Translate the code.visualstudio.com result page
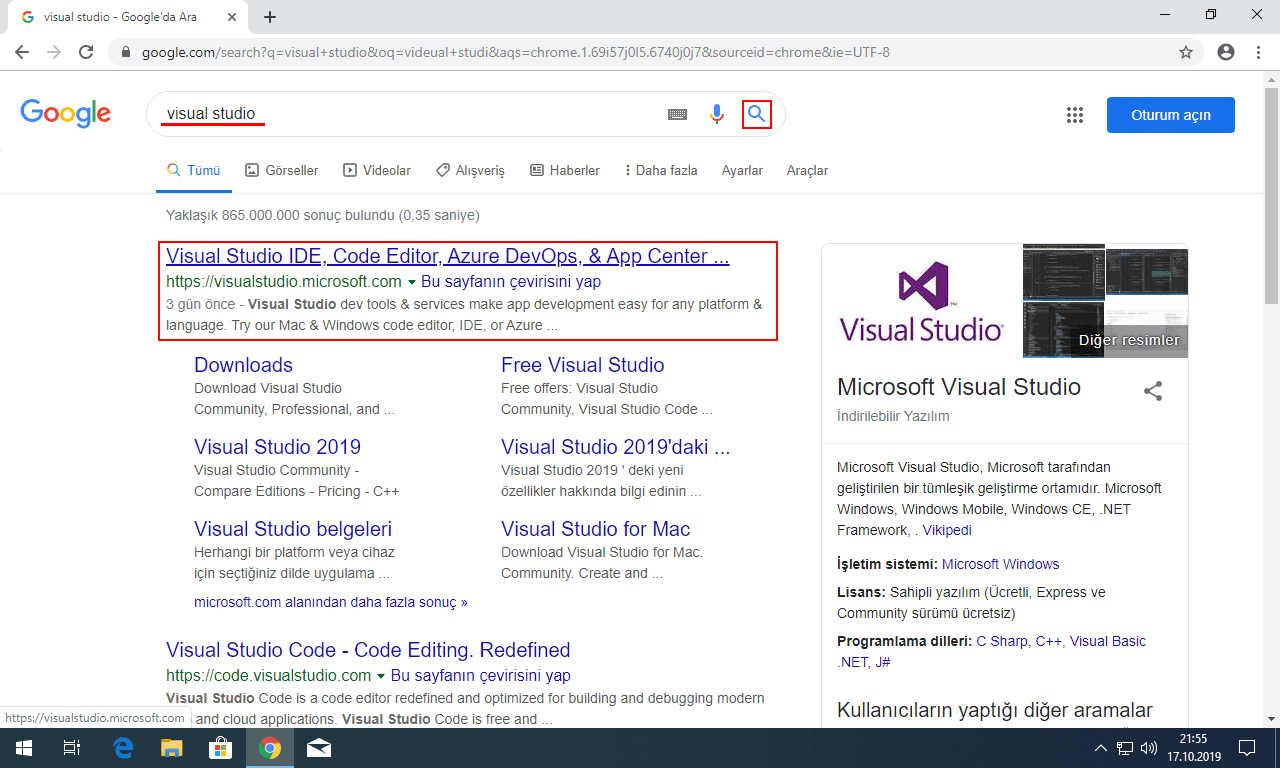Screen dimensions: 1280x768 click(481, 676)
